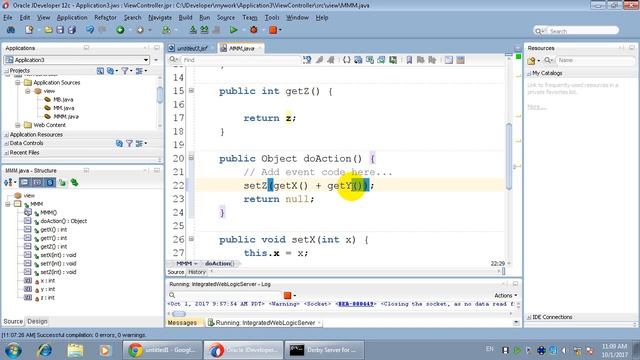Click the Windows Start button
This screenshot has width=640, height=360.
(x=13, y=350)
